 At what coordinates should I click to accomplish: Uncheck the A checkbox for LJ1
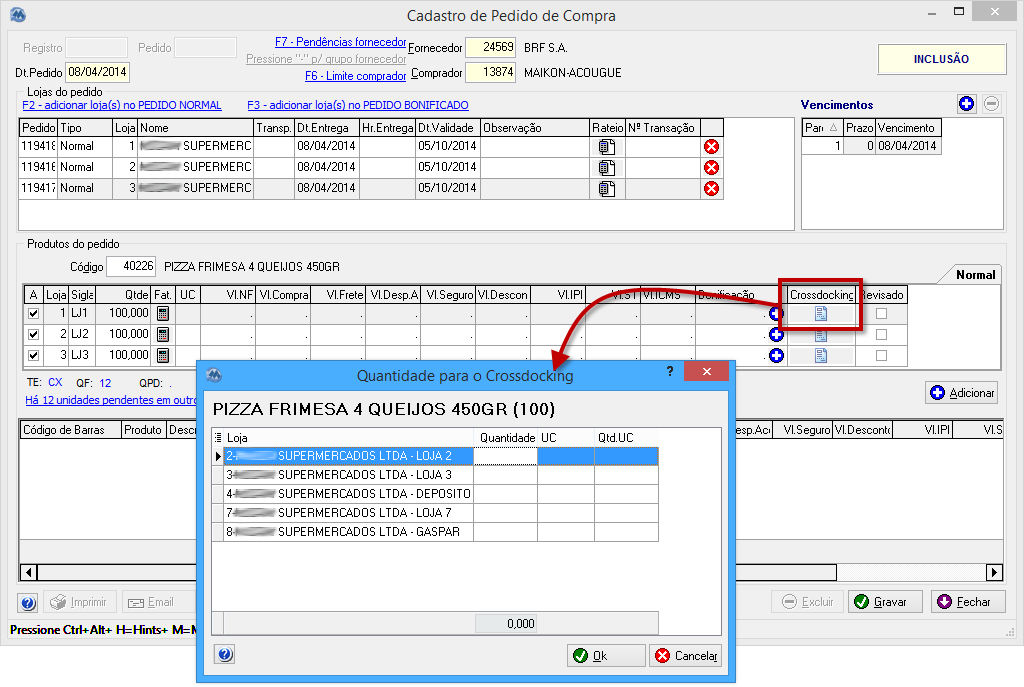pos(33,313)
